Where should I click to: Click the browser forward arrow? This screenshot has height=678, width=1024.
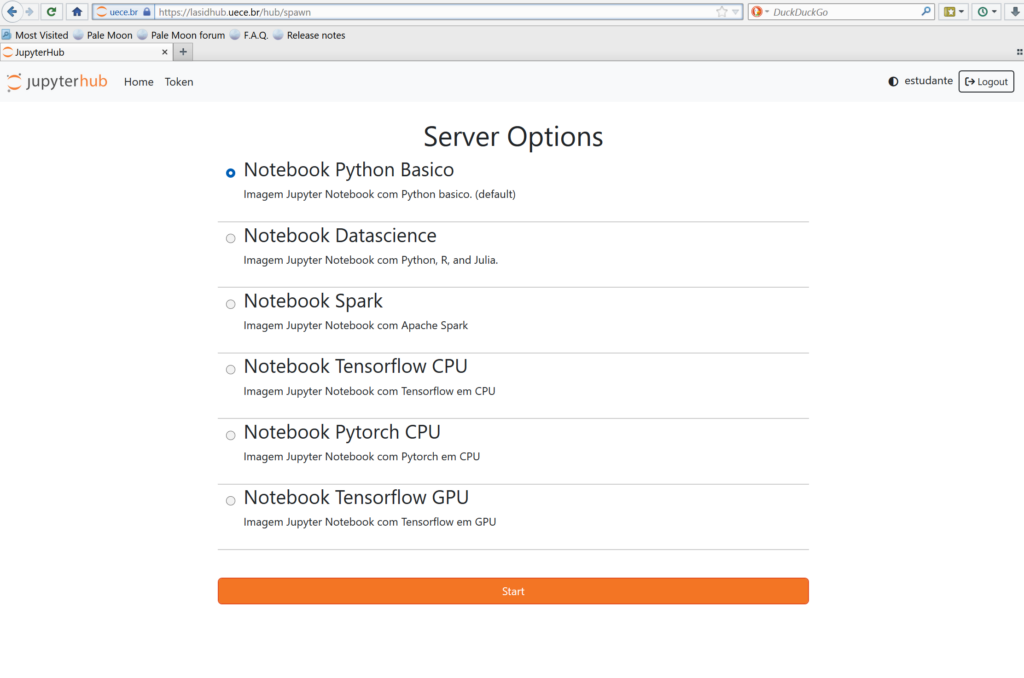[29, 12]
